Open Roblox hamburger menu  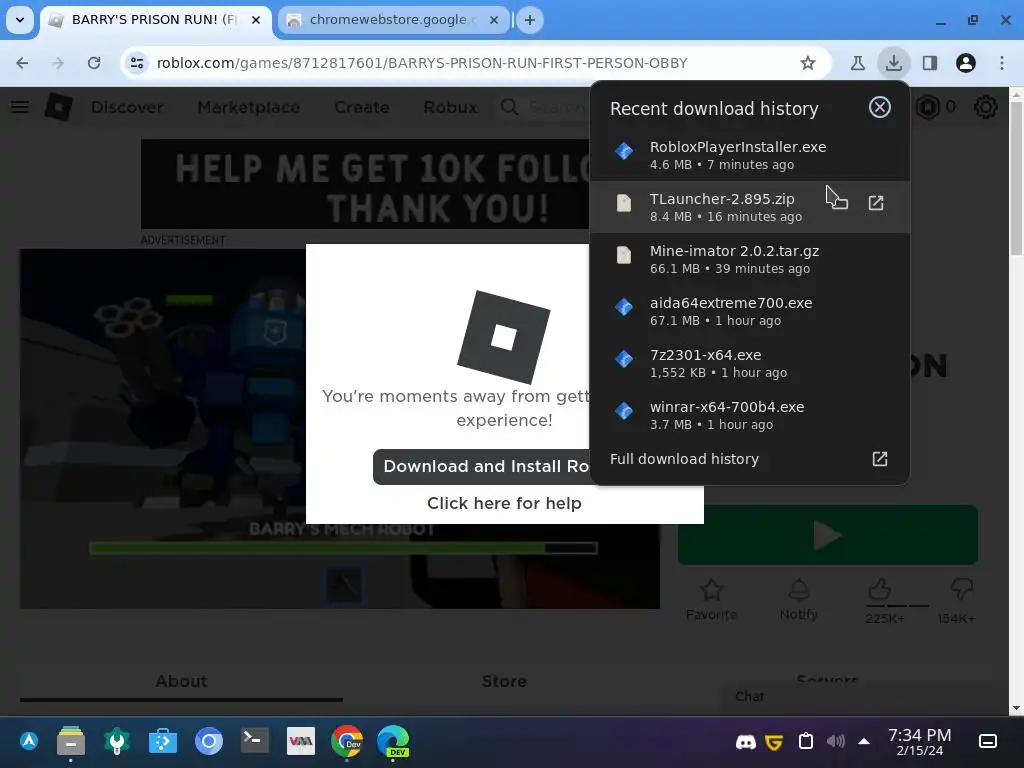(20, 106)
